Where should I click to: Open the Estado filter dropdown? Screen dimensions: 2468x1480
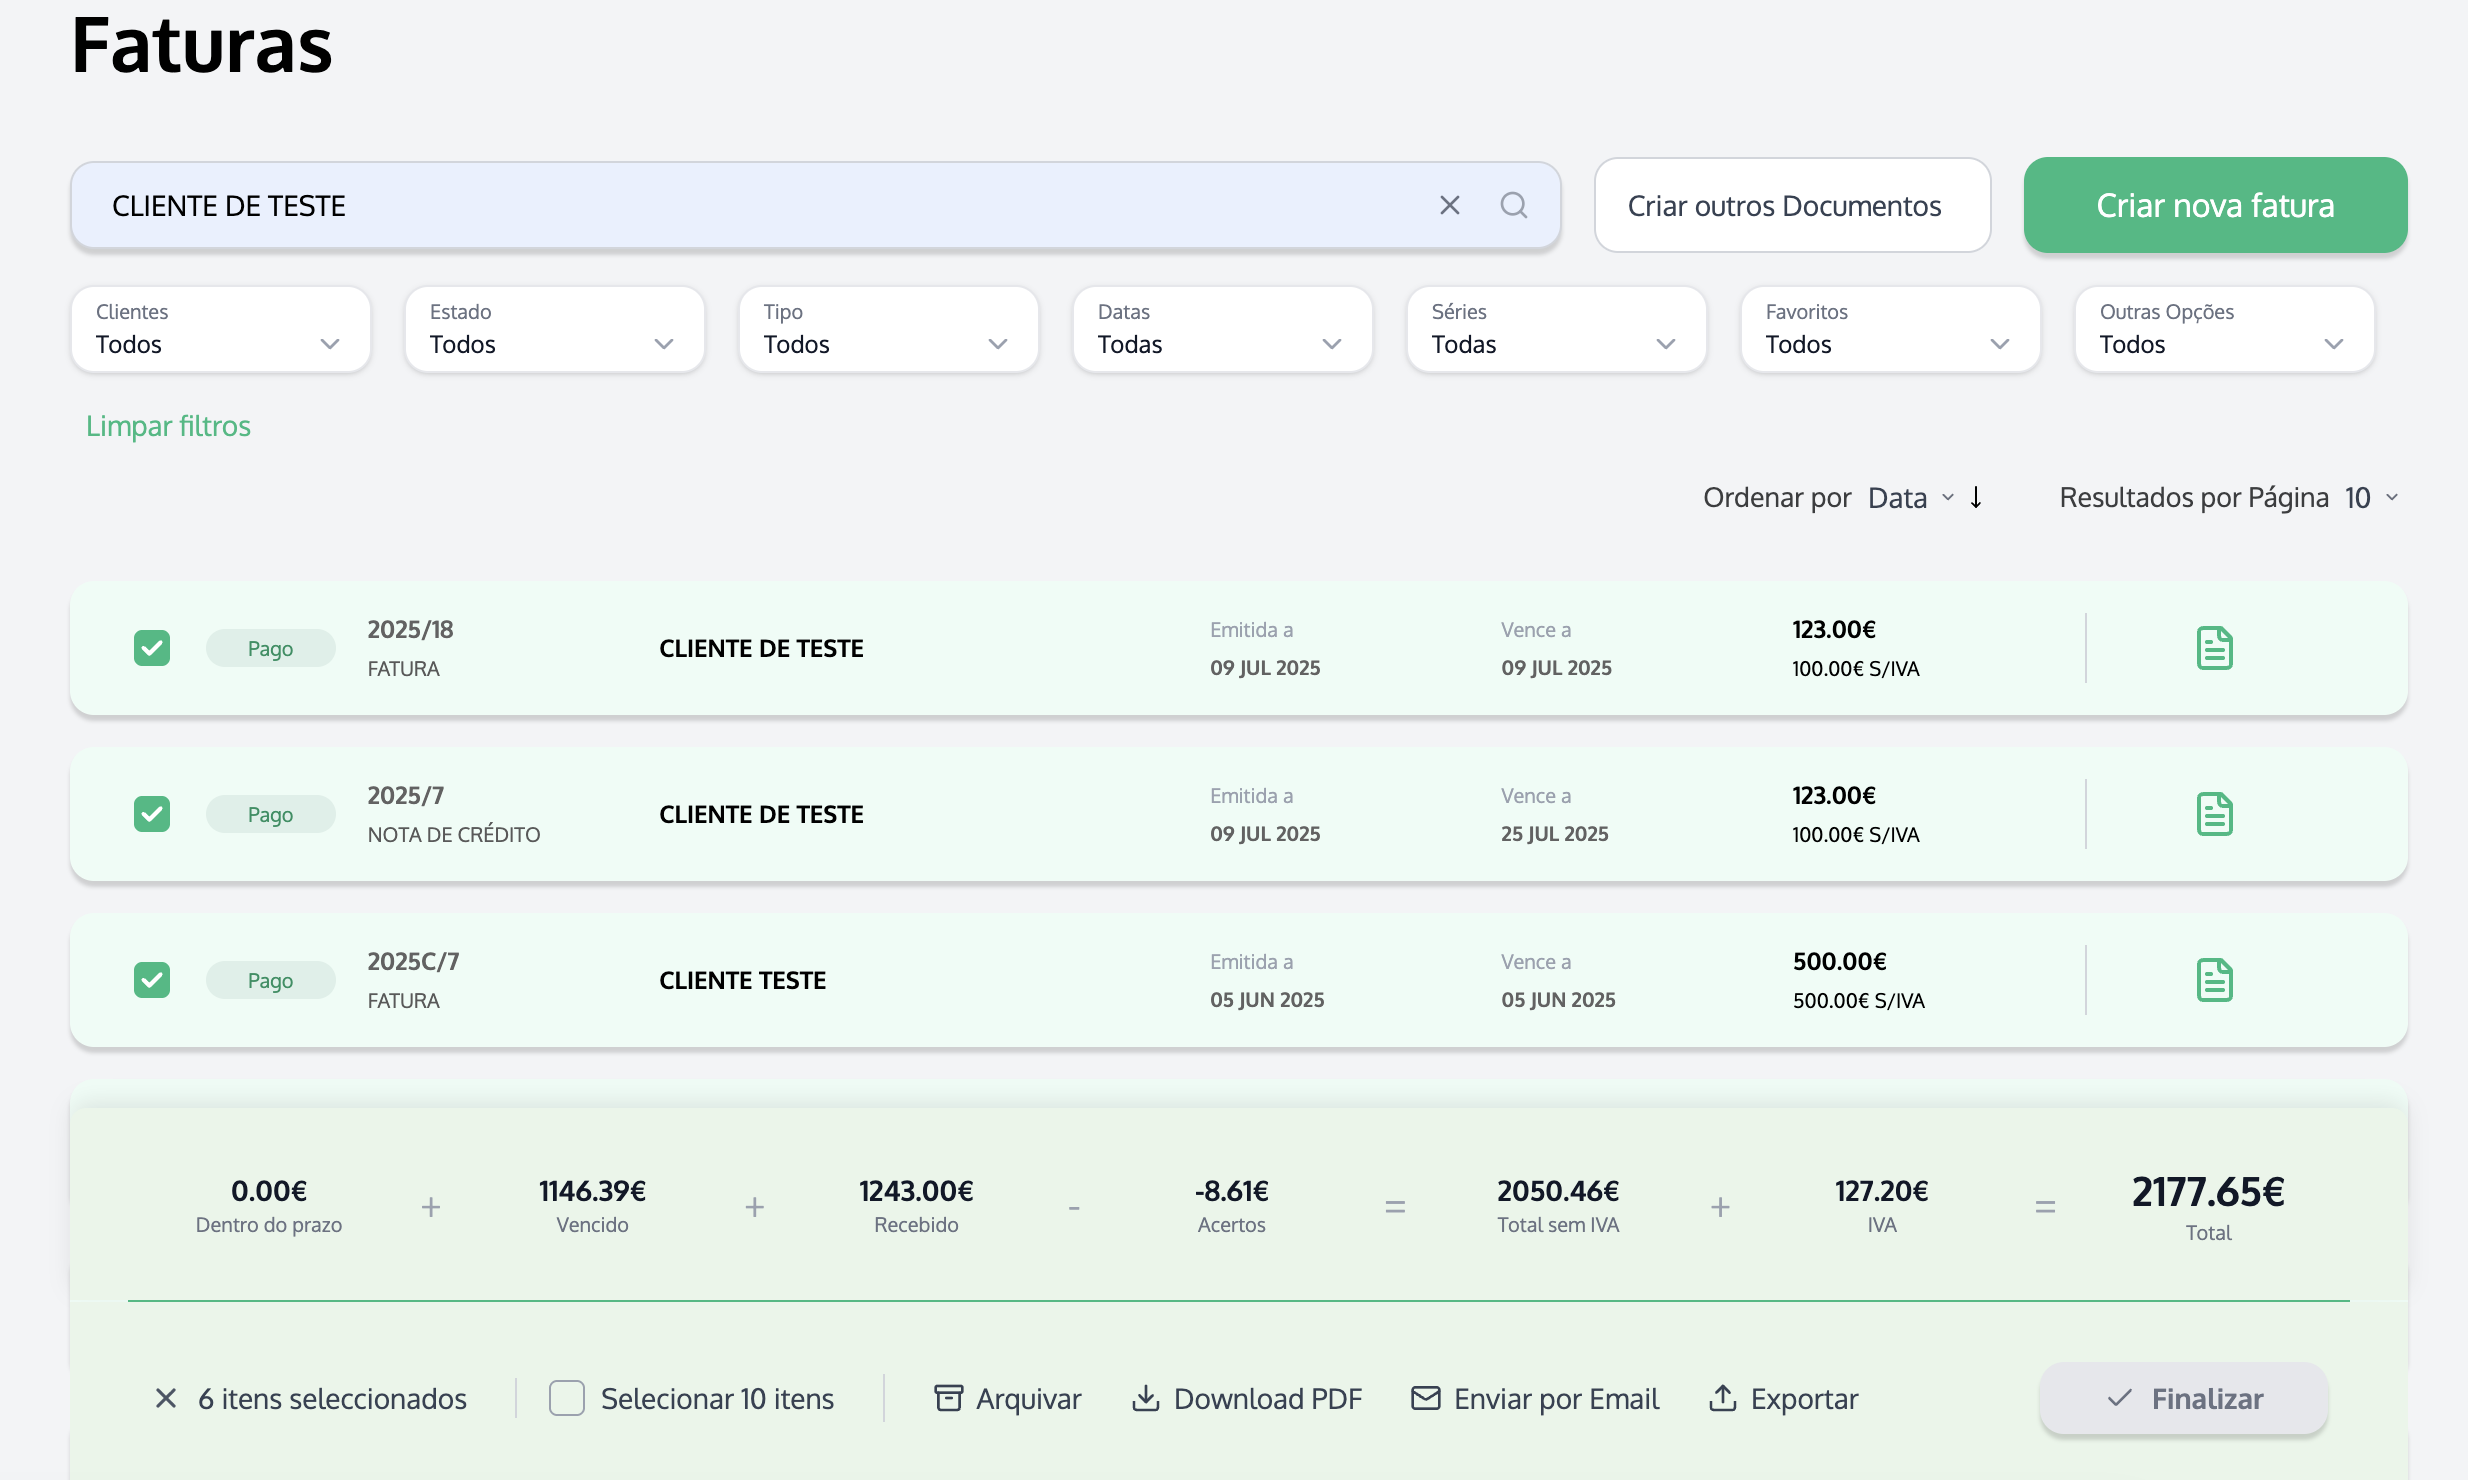(554, 329)
